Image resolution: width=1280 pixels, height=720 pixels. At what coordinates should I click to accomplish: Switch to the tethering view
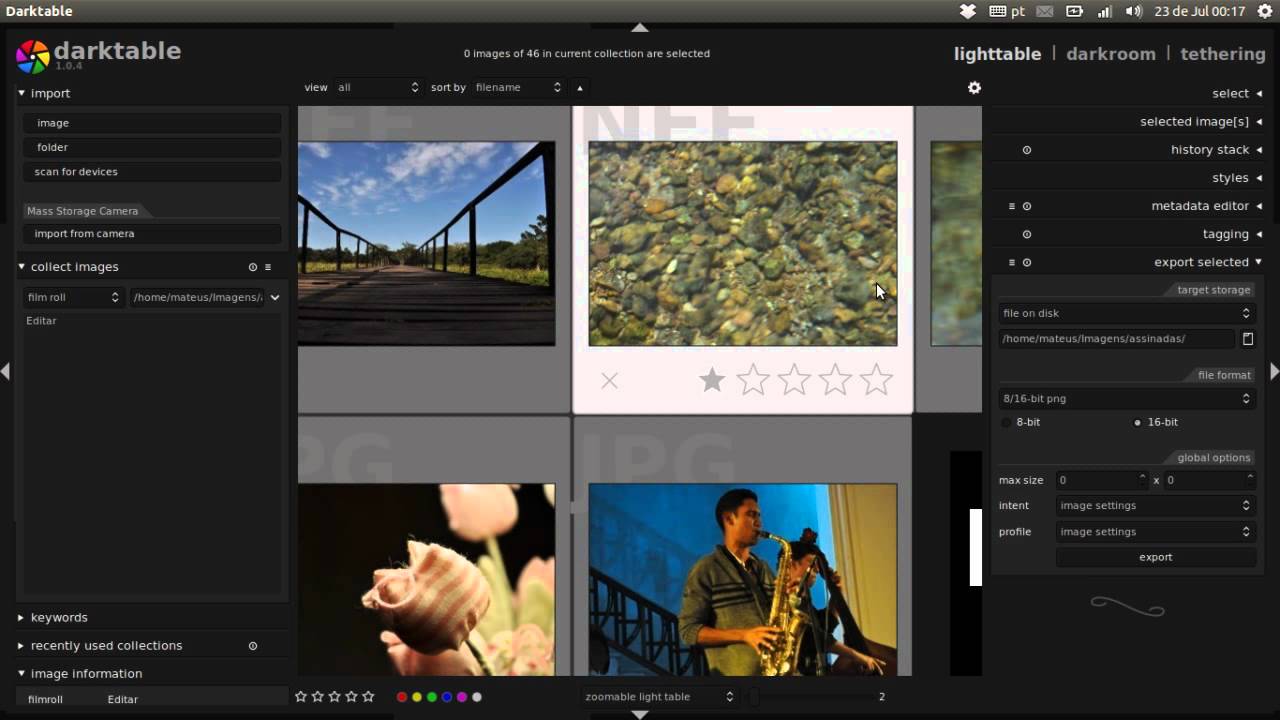click(1223, 54)
